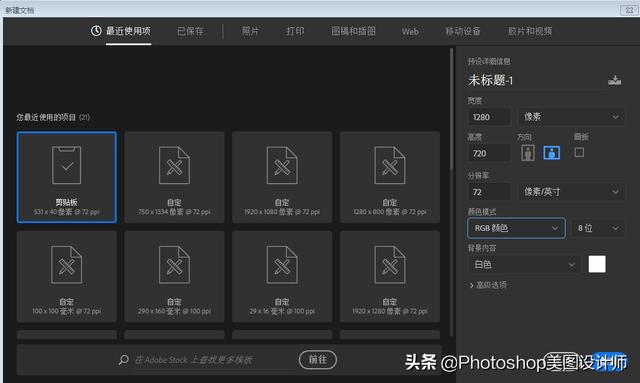Select the 290 x 160 毫米 preset
Screen dimensions: 640x383
174,276
